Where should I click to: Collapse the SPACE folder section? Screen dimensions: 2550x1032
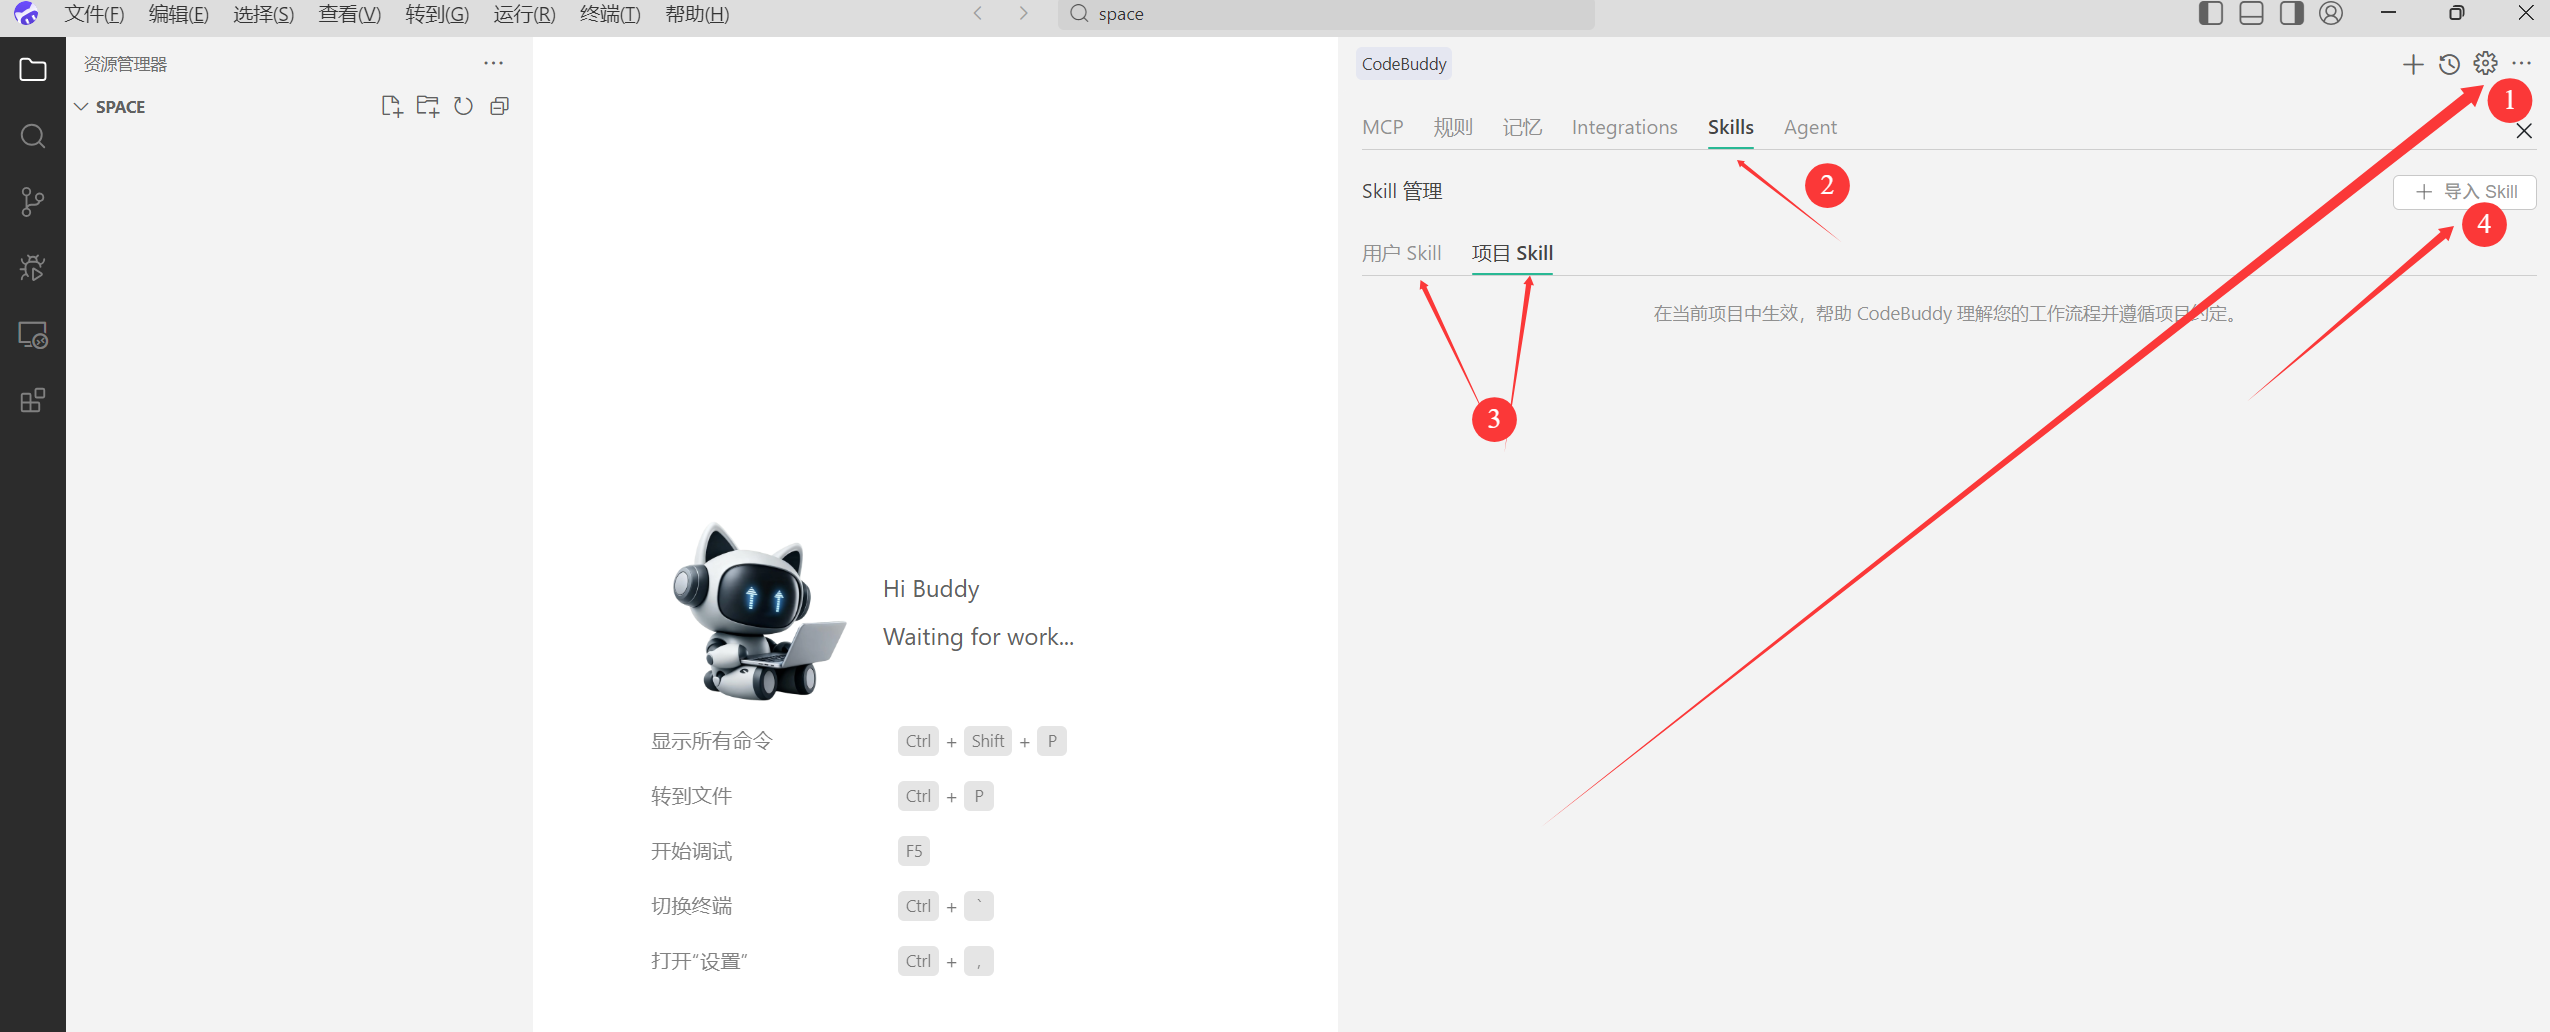[x=81, y=107]
